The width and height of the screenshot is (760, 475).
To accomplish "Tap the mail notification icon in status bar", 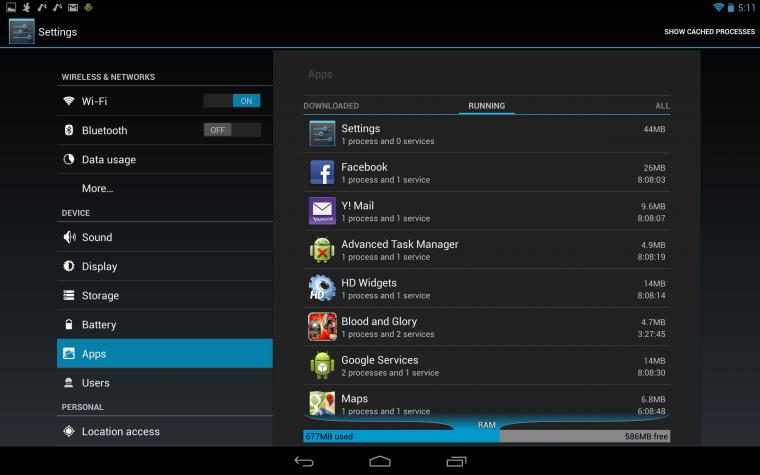I will pyautogui.click(x=73, y=7).
